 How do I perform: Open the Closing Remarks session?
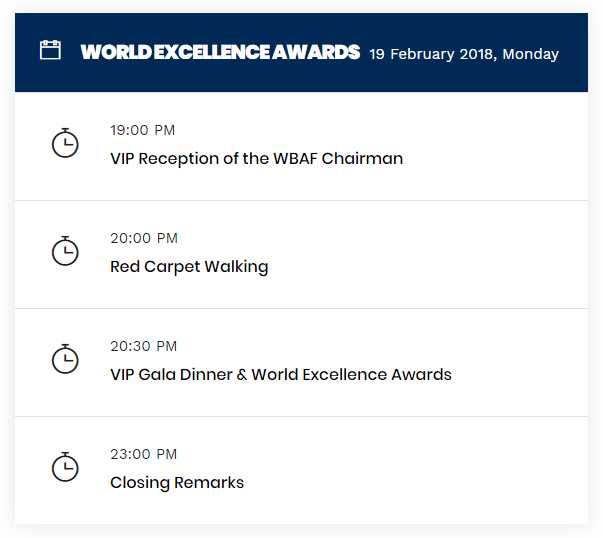pyautogui.click(x=177, y=483)
